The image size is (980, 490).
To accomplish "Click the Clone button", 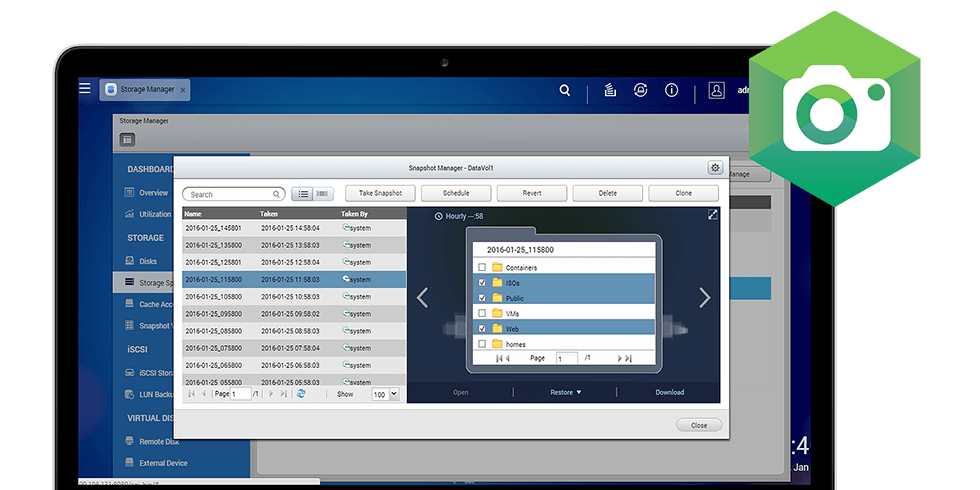I will 683,193.
